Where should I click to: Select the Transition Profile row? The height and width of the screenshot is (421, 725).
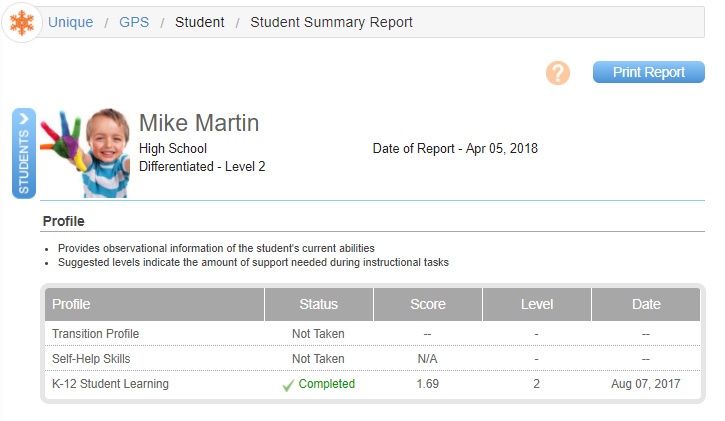click(373, 333)
